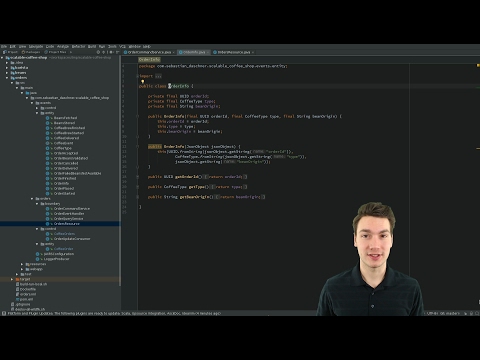Expand the beans module tree node
The image size is (480, 360).
click(x=7, y=73)
